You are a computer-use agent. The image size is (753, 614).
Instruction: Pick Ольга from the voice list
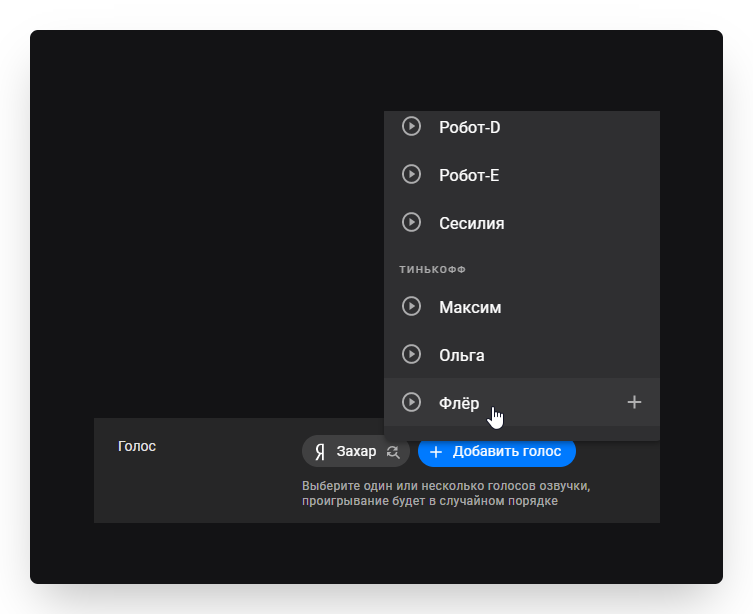(522, 354)
